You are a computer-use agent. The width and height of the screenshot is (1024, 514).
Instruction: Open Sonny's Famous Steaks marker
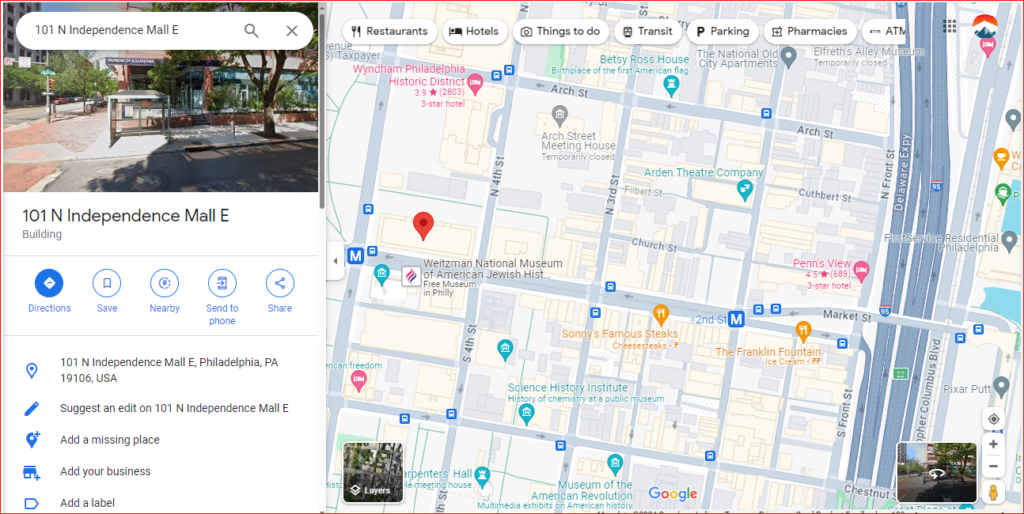pos(661,315)
